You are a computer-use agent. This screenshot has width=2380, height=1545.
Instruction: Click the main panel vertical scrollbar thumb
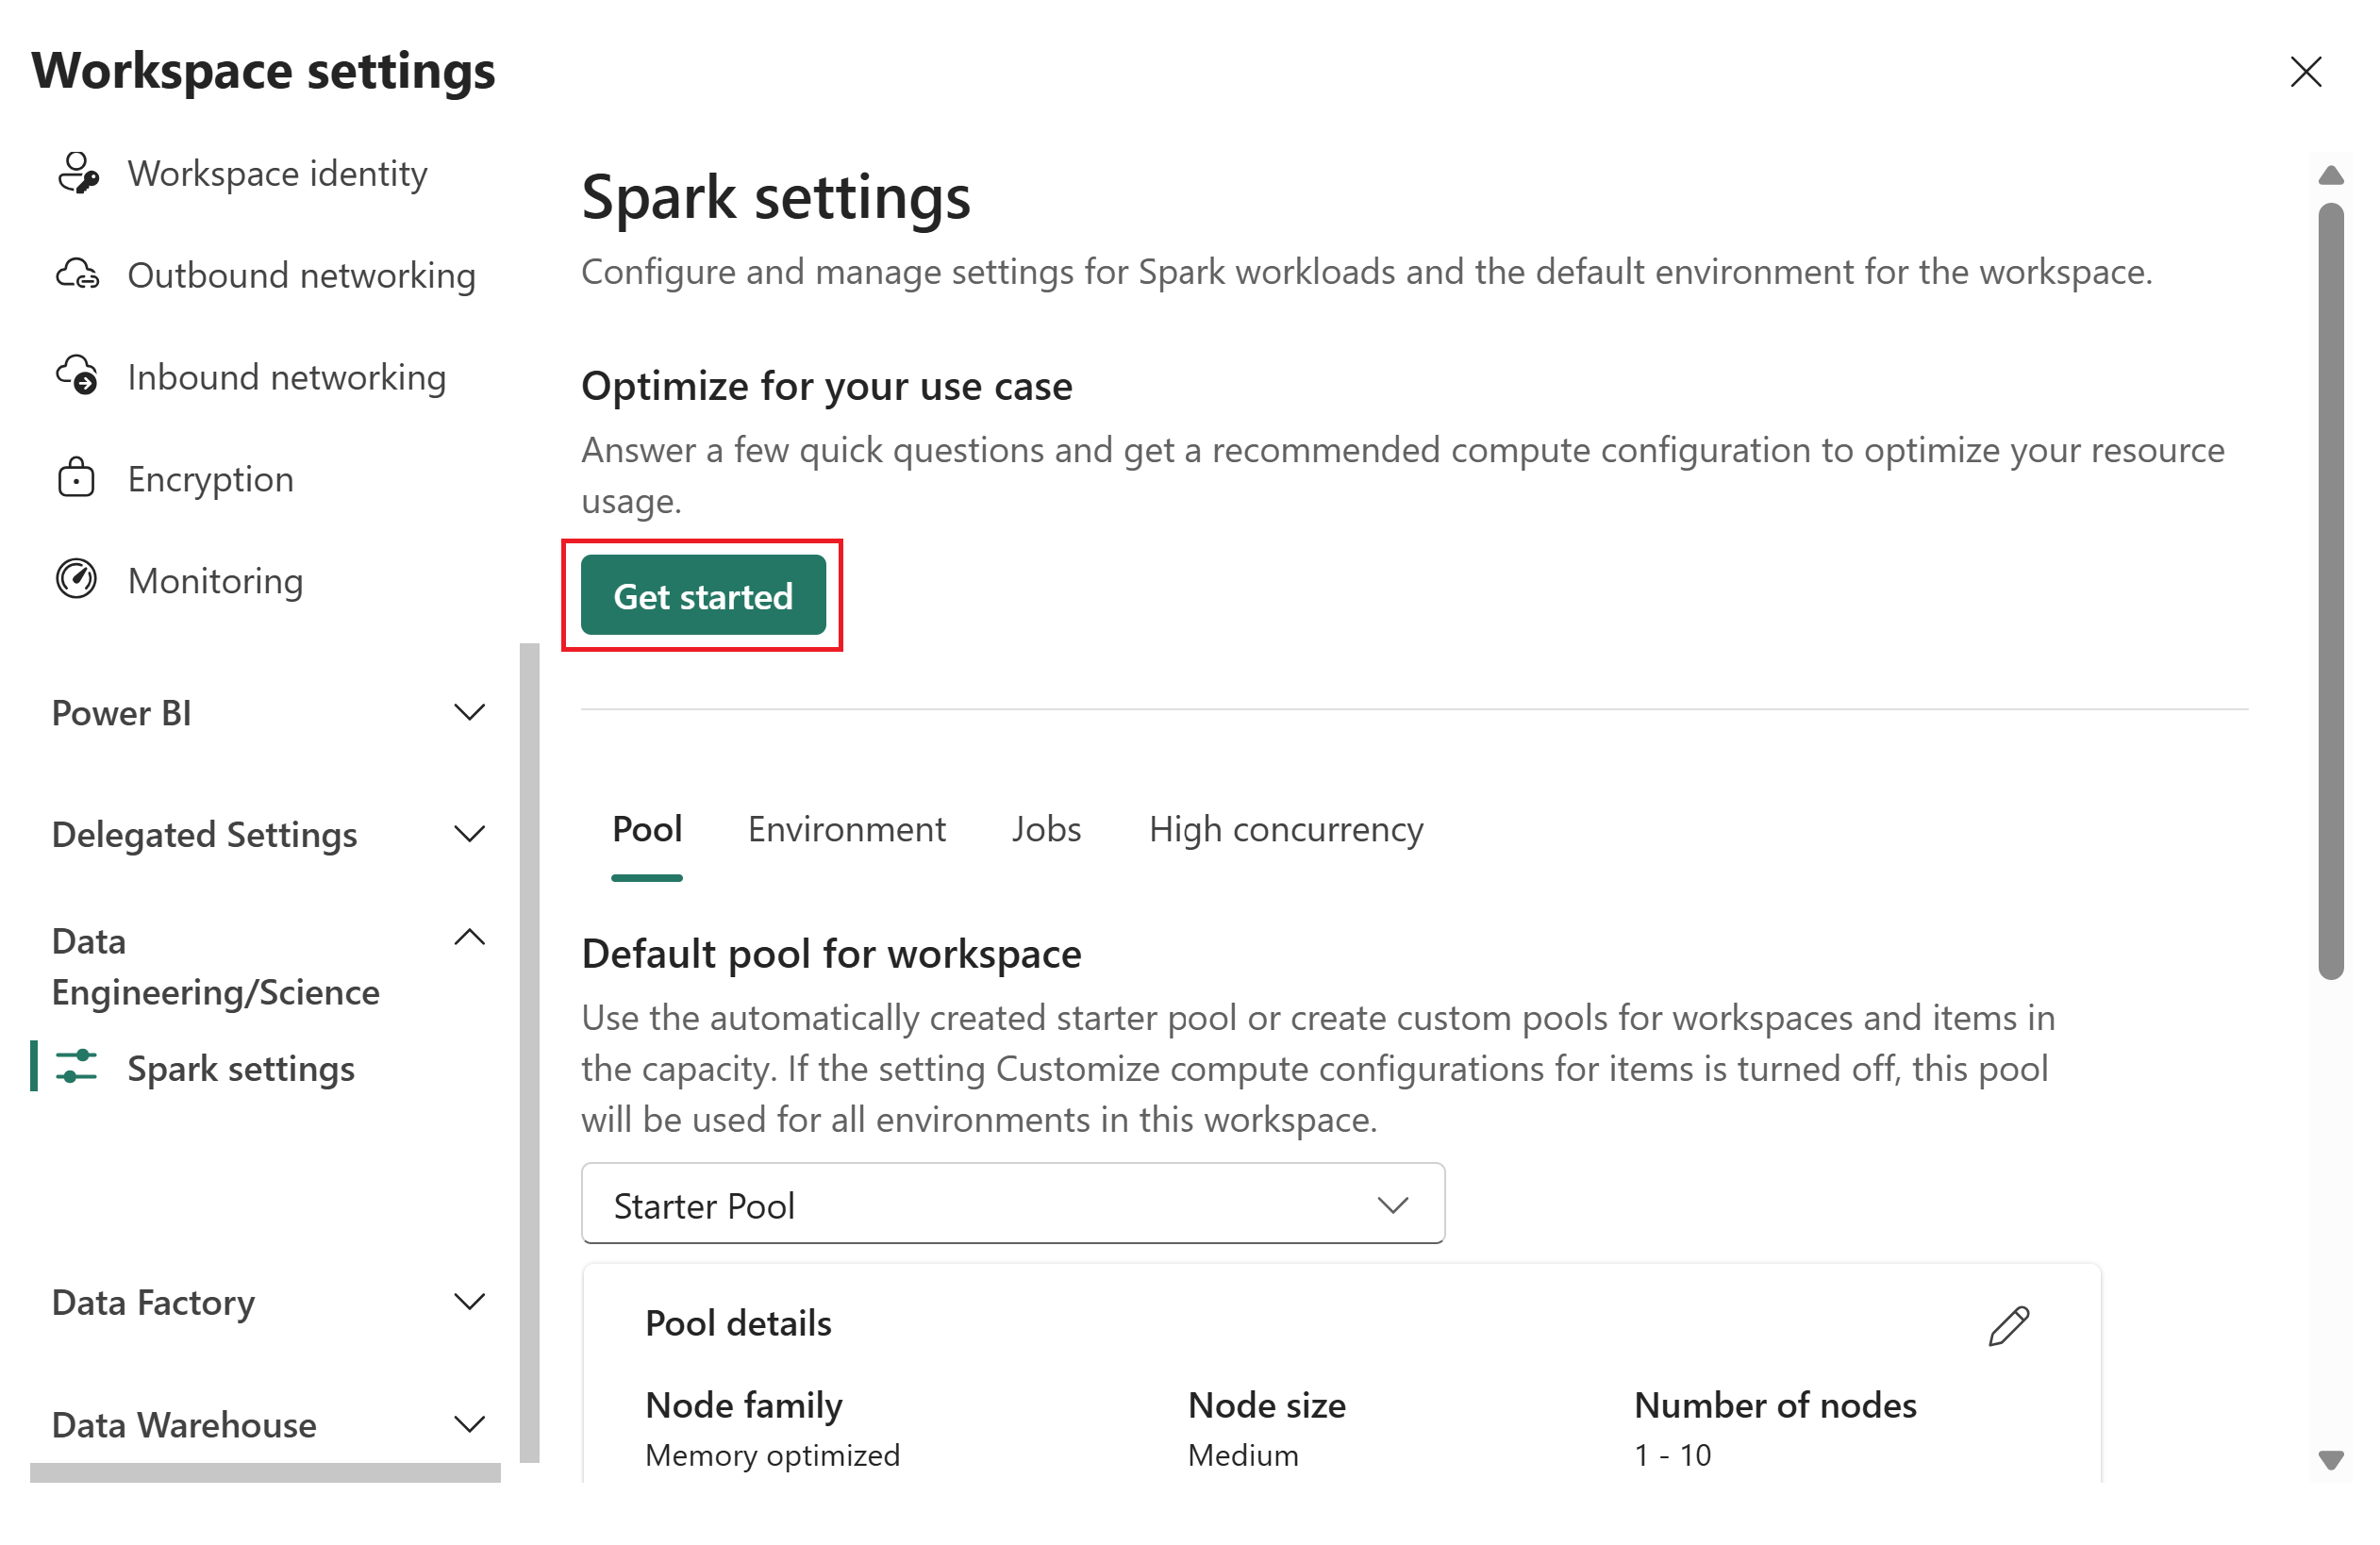[x=2330, y=590]
